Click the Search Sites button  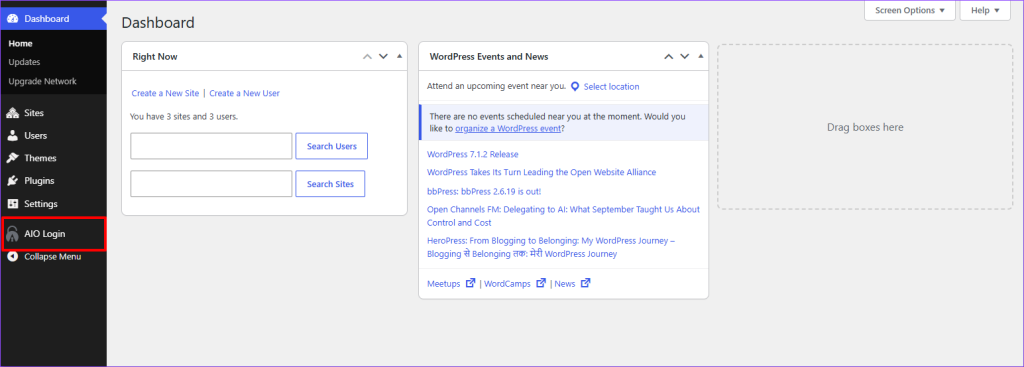tap(330, 184)
